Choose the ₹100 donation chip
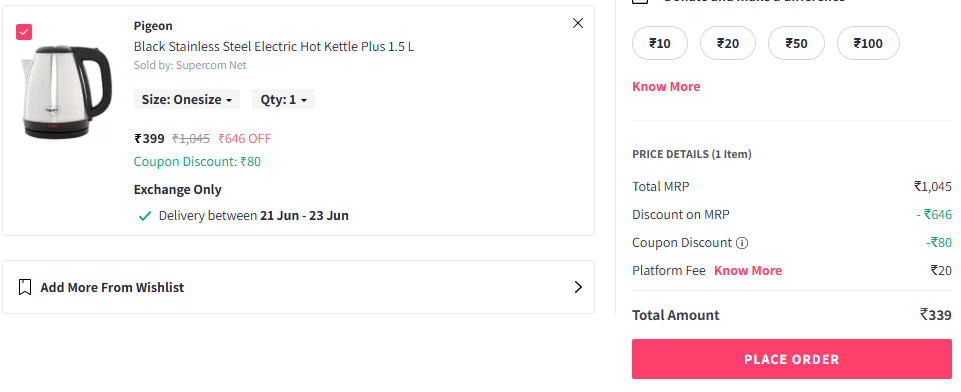This screenshot has height=392, width=961. point(868,43)
